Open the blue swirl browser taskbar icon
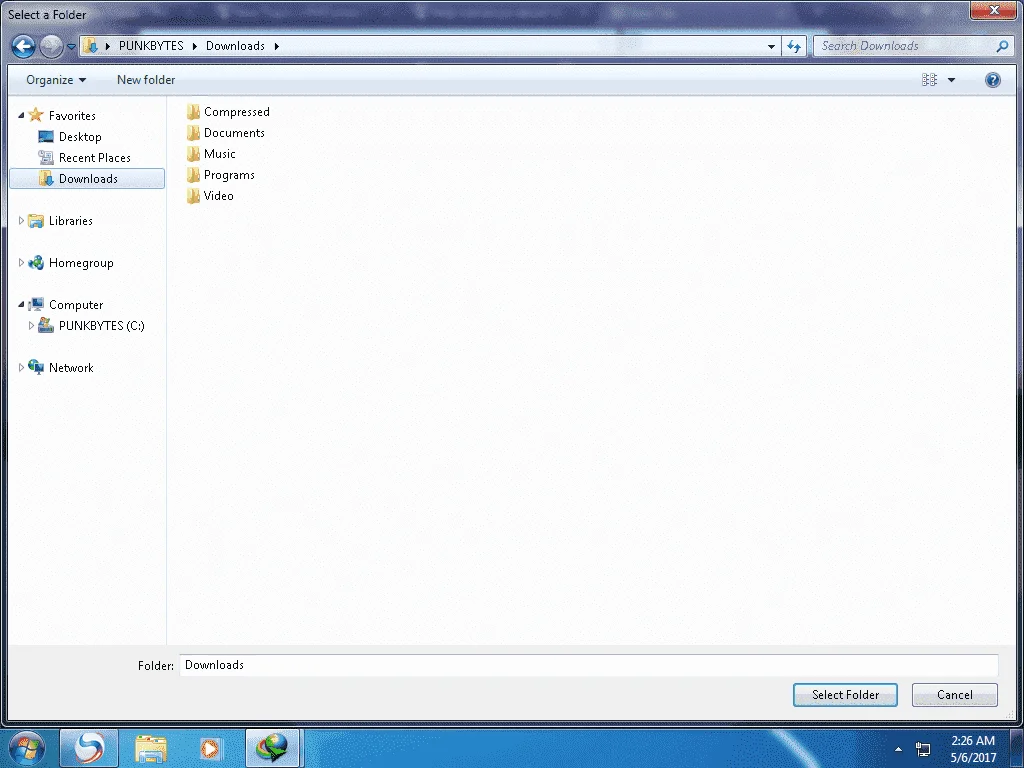 click(89, 748)
